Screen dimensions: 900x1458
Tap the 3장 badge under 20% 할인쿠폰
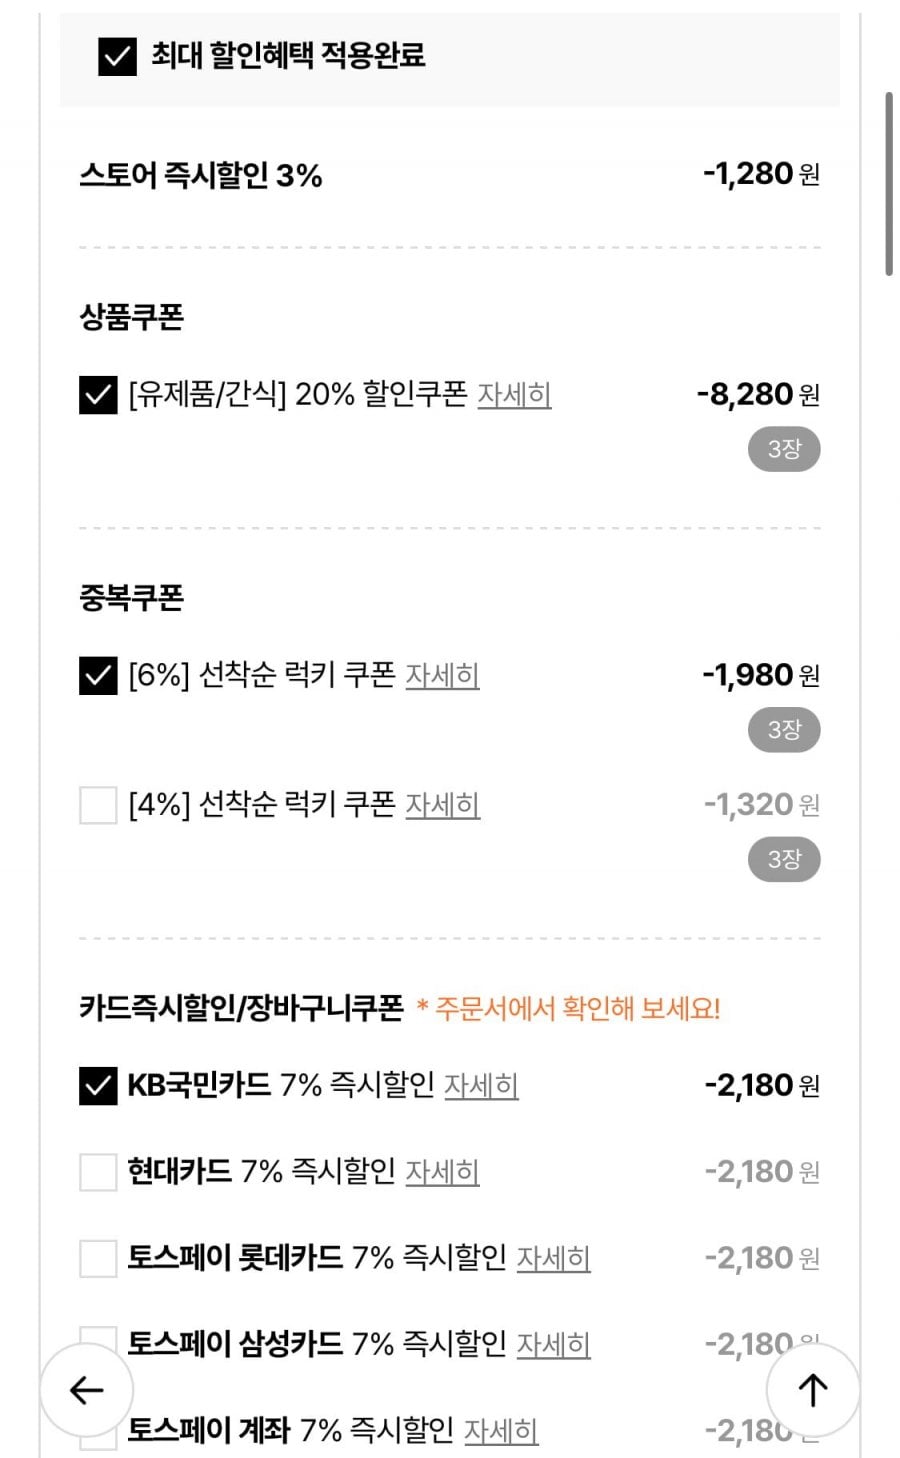(784, 449)
